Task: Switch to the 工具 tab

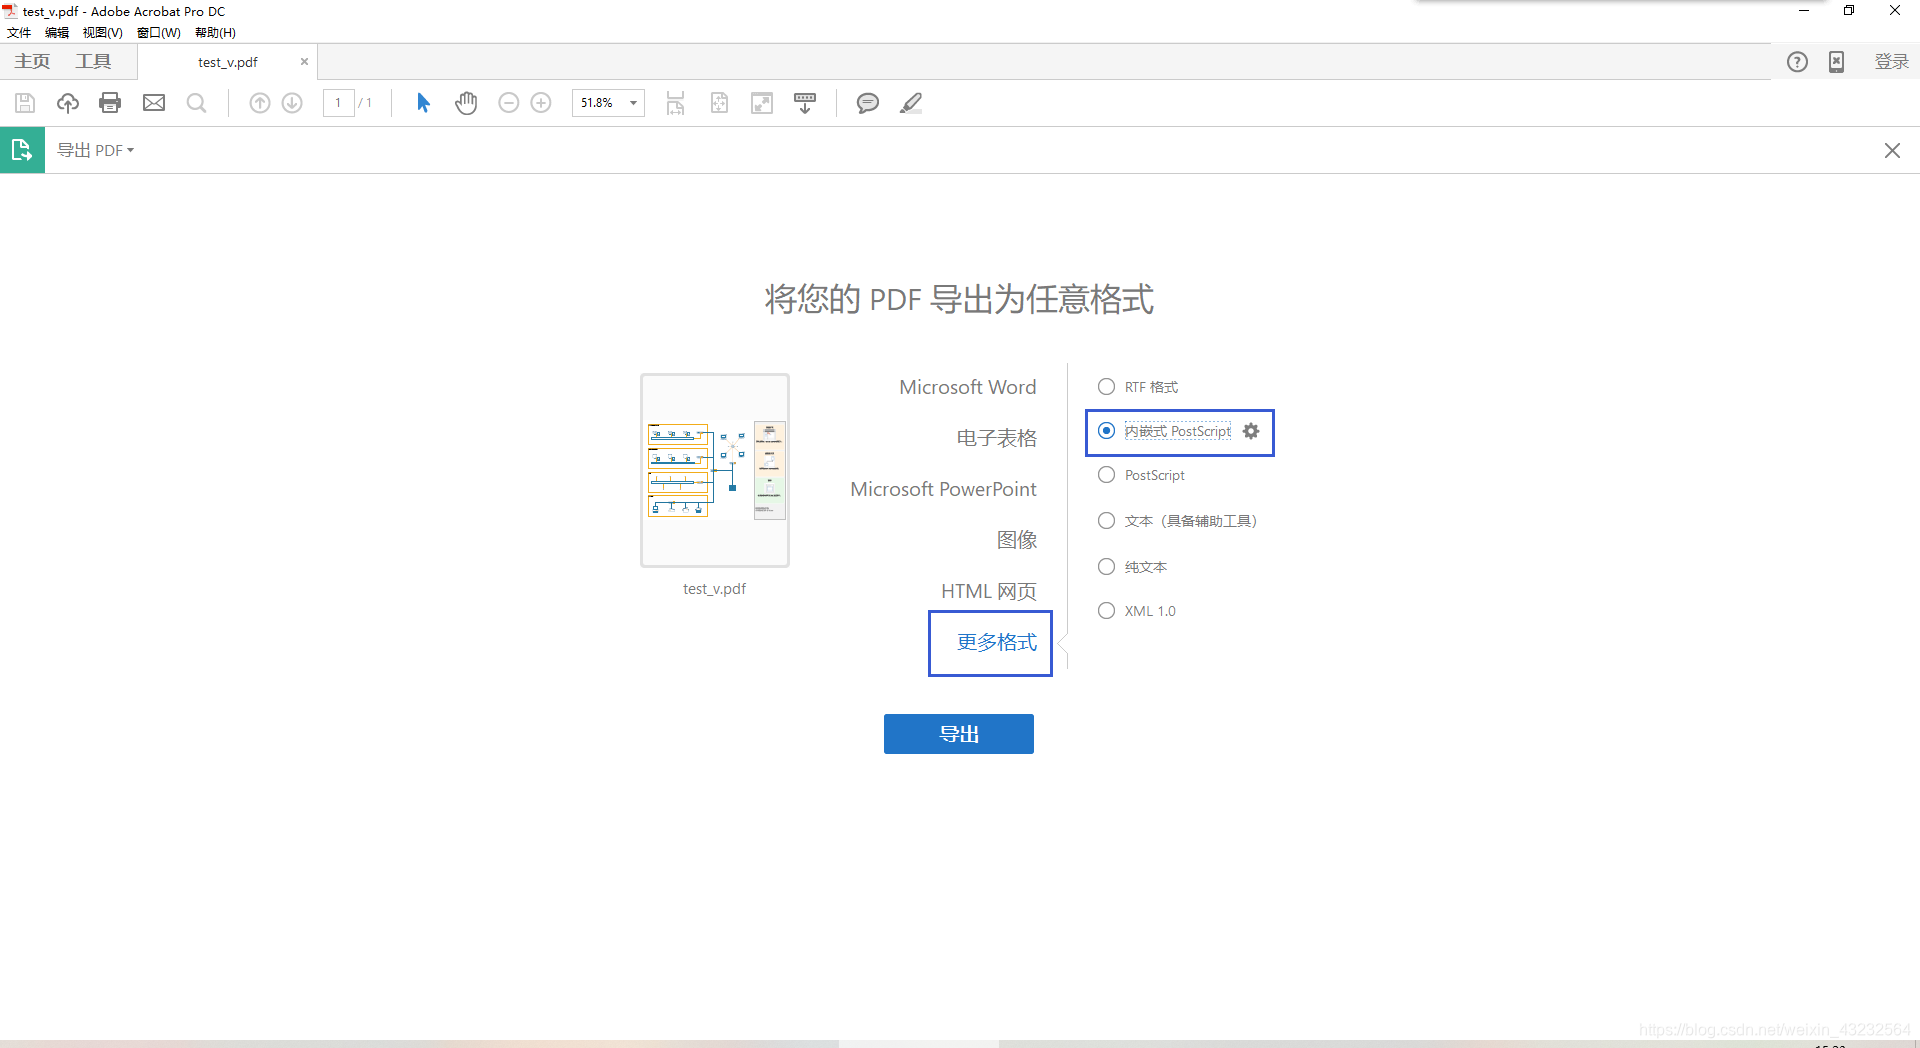Action: pos(93,62)
